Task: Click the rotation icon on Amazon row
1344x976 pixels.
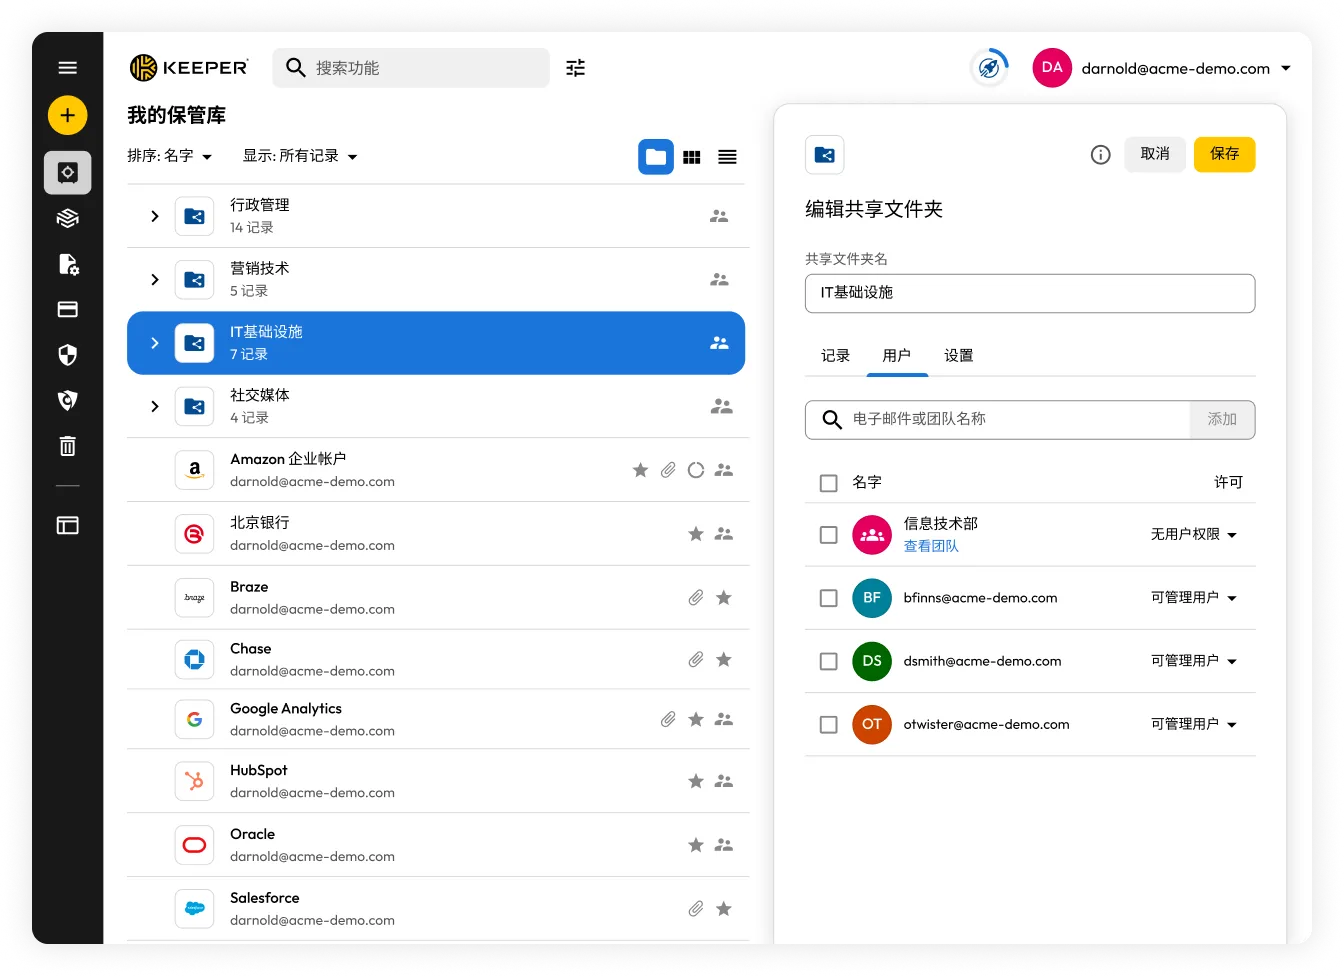Action: point(696,470)
